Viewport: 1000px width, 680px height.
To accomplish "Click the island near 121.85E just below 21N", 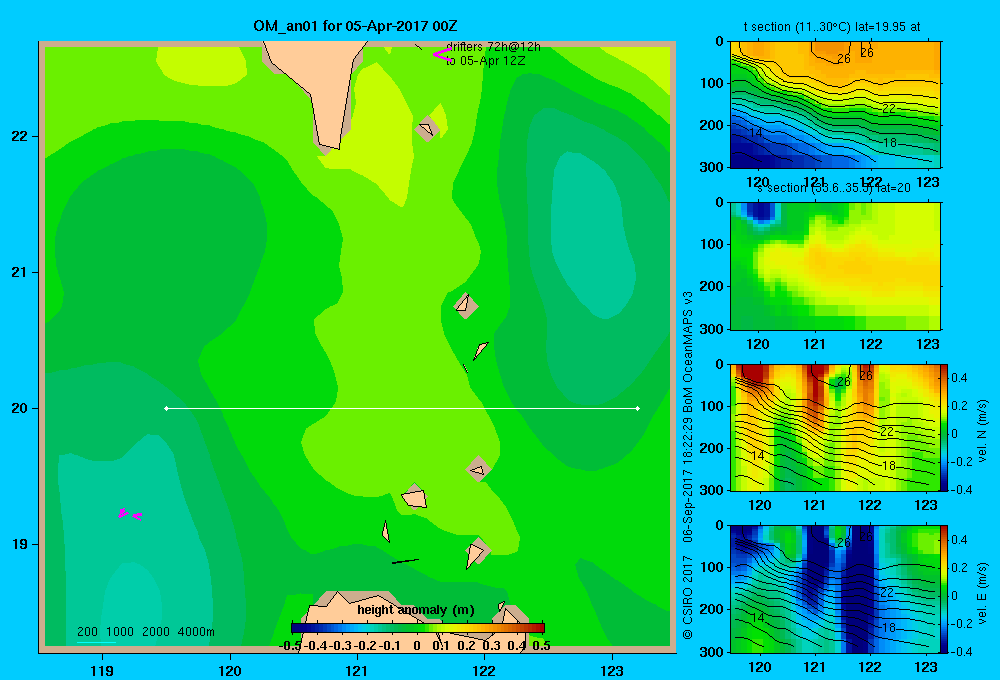I will 466,305.
